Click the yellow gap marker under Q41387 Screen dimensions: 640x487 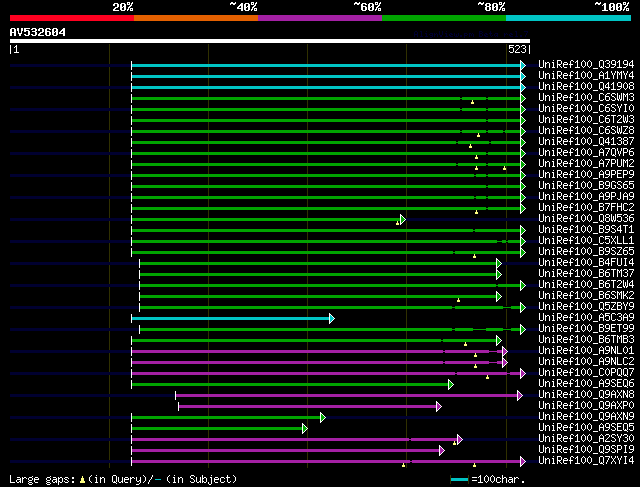coord(470,146)
